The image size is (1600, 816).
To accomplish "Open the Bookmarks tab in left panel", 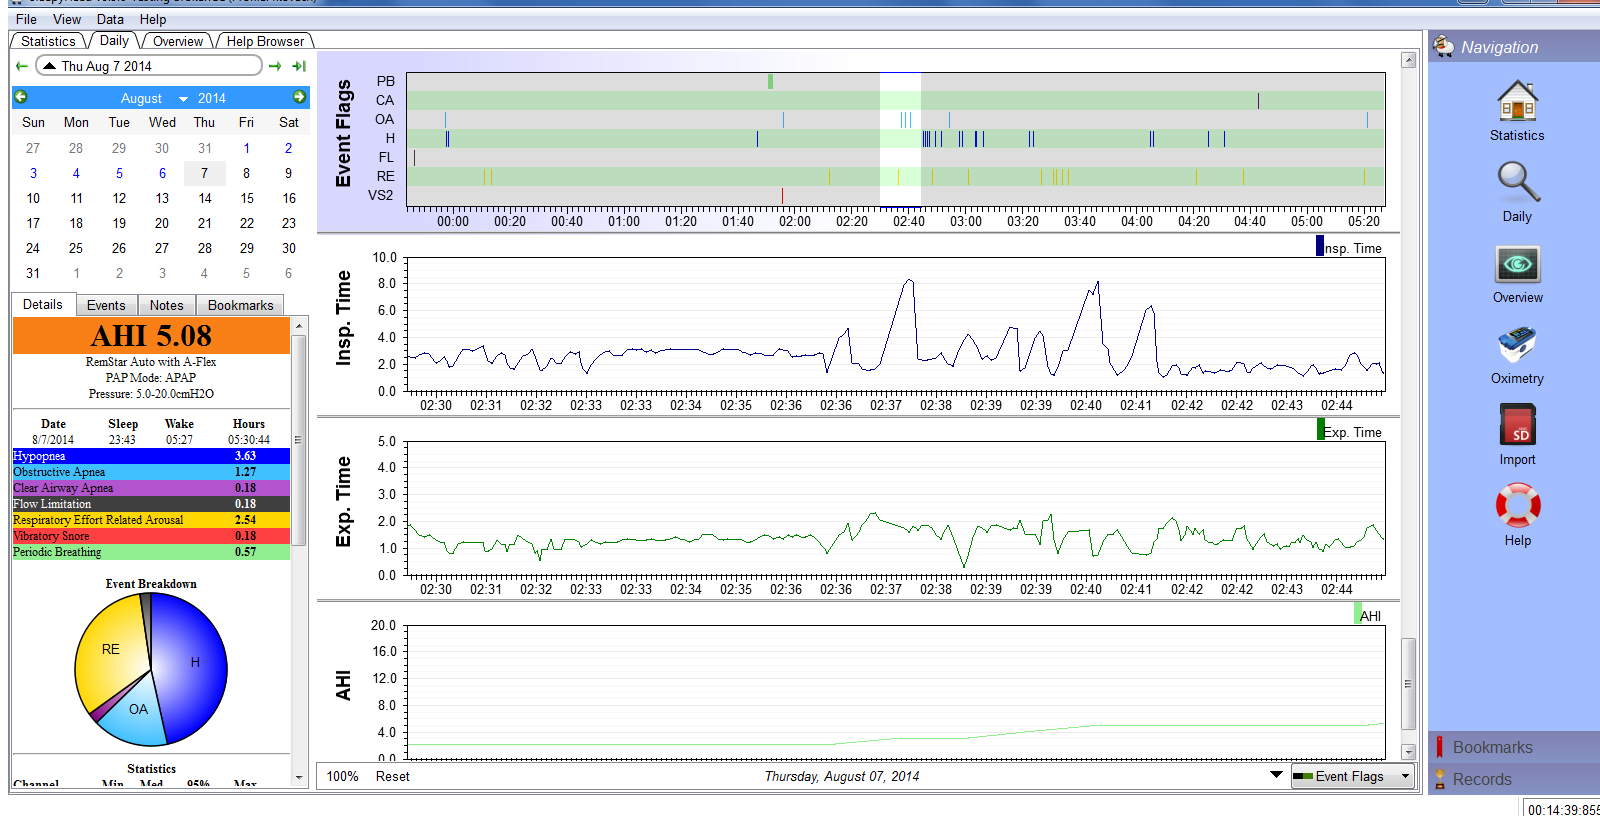I will [x=240, y=305].
